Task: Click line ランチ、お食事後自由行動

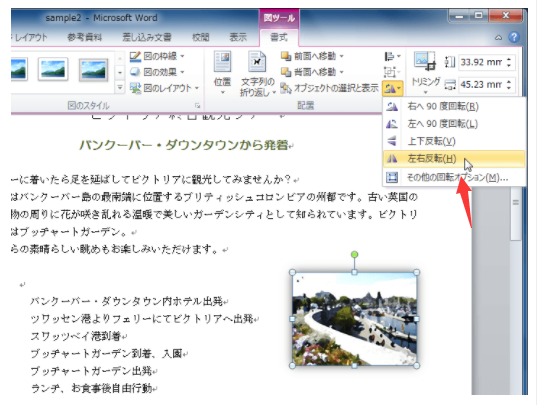Action: pyautogui.click(x=91, y=388)
